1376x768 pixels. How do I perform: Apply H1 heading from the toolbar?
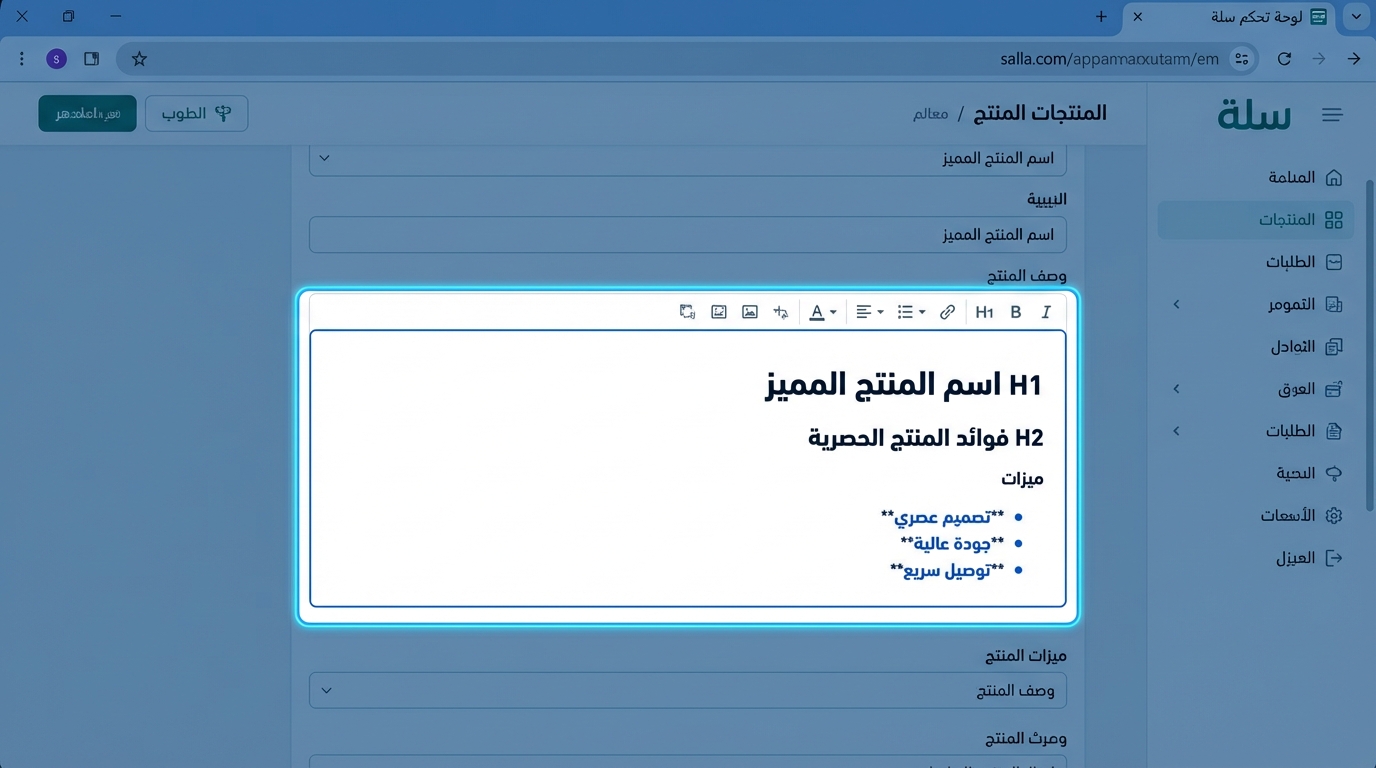click(983, 312)
